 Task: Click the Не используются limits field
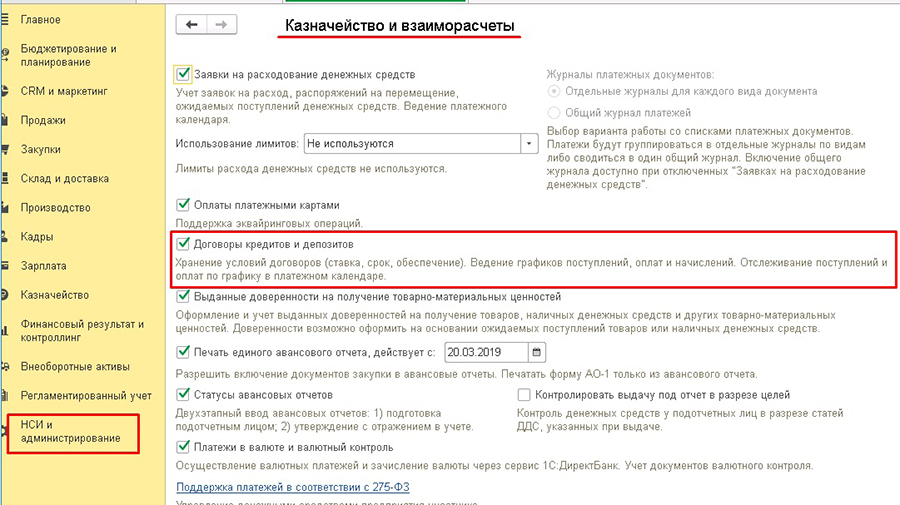coord(412,143)
